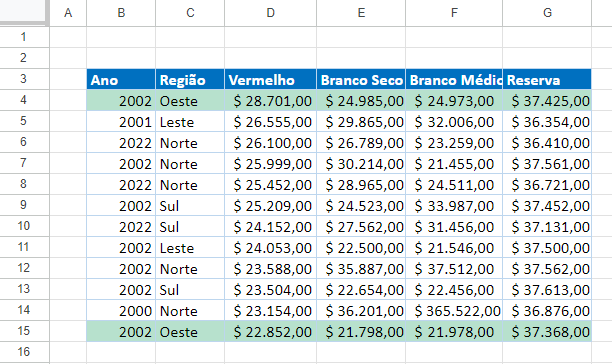The height and width of the screenshot is (364, 612).
Task: Click Sul in row 9
Action: (x=190, y=206)
